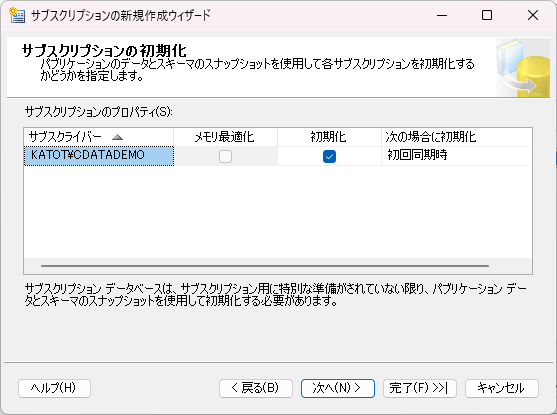The height and width of the screenshot is (415, 557).
Task: Open the 初回同期時 dropdown cell
Action: click(456, 156)
